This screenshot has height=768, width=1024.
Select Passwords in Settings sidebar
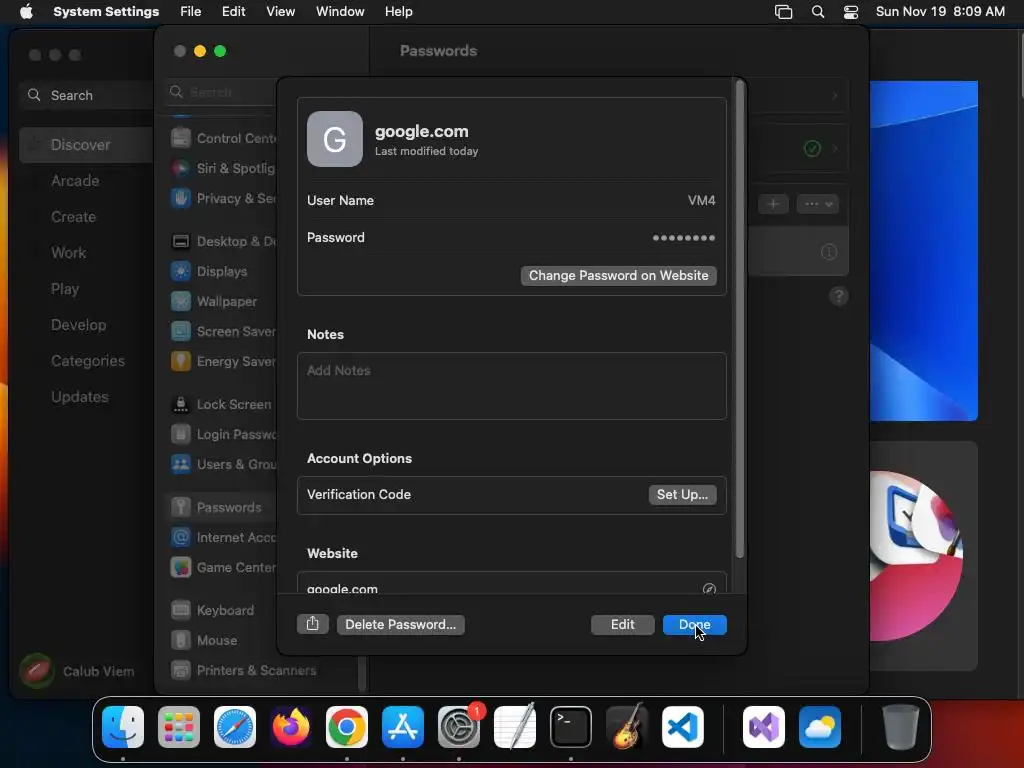220,507
